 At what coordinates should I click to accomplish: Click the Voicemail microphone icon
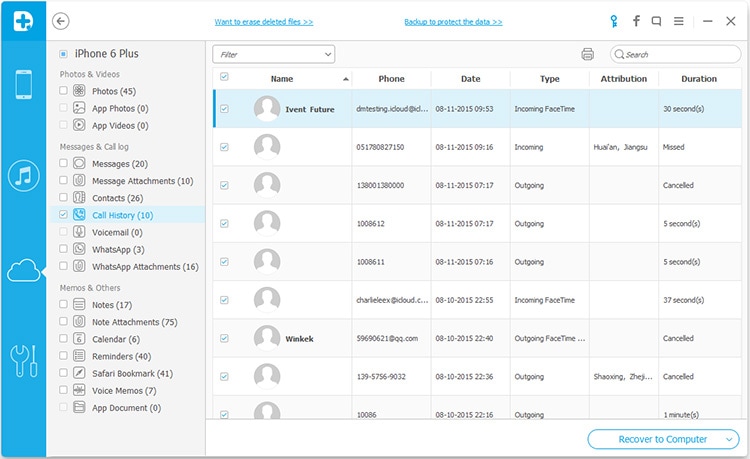pos(79,232)
